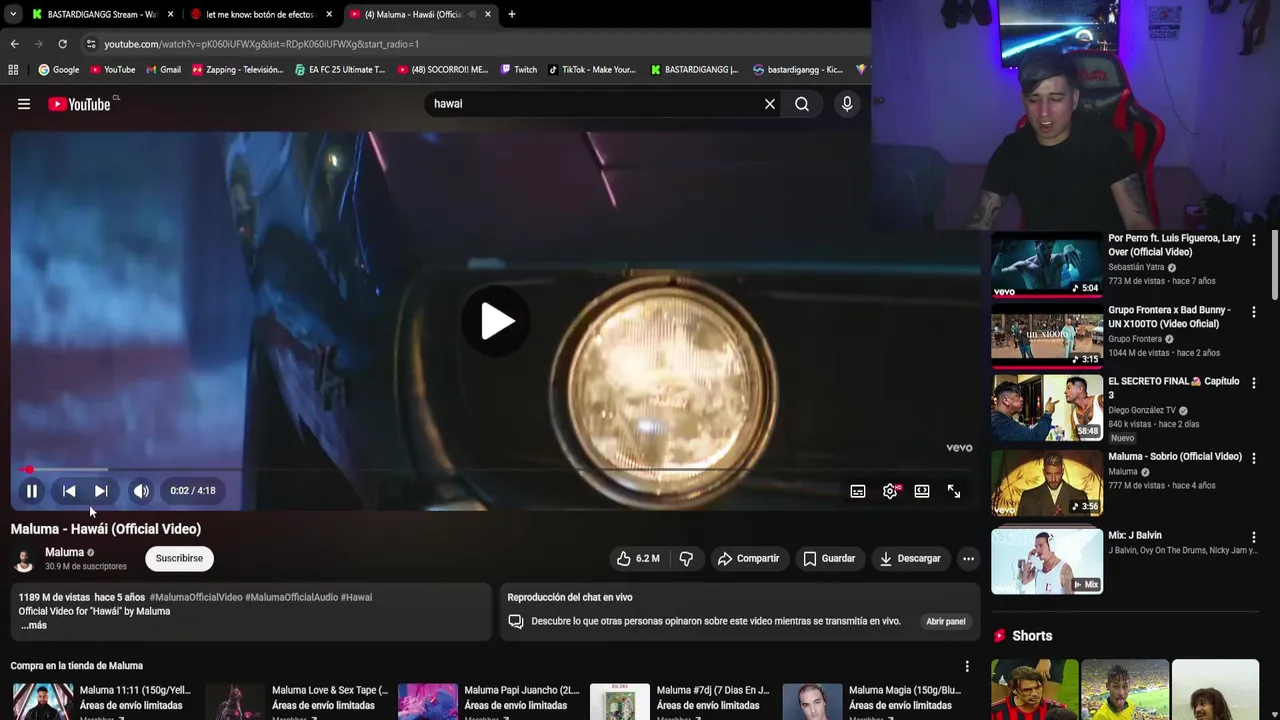Open menu for Maluma Sobrio video
Screen dimensions: 1280x720
[x=1253, y=458]
